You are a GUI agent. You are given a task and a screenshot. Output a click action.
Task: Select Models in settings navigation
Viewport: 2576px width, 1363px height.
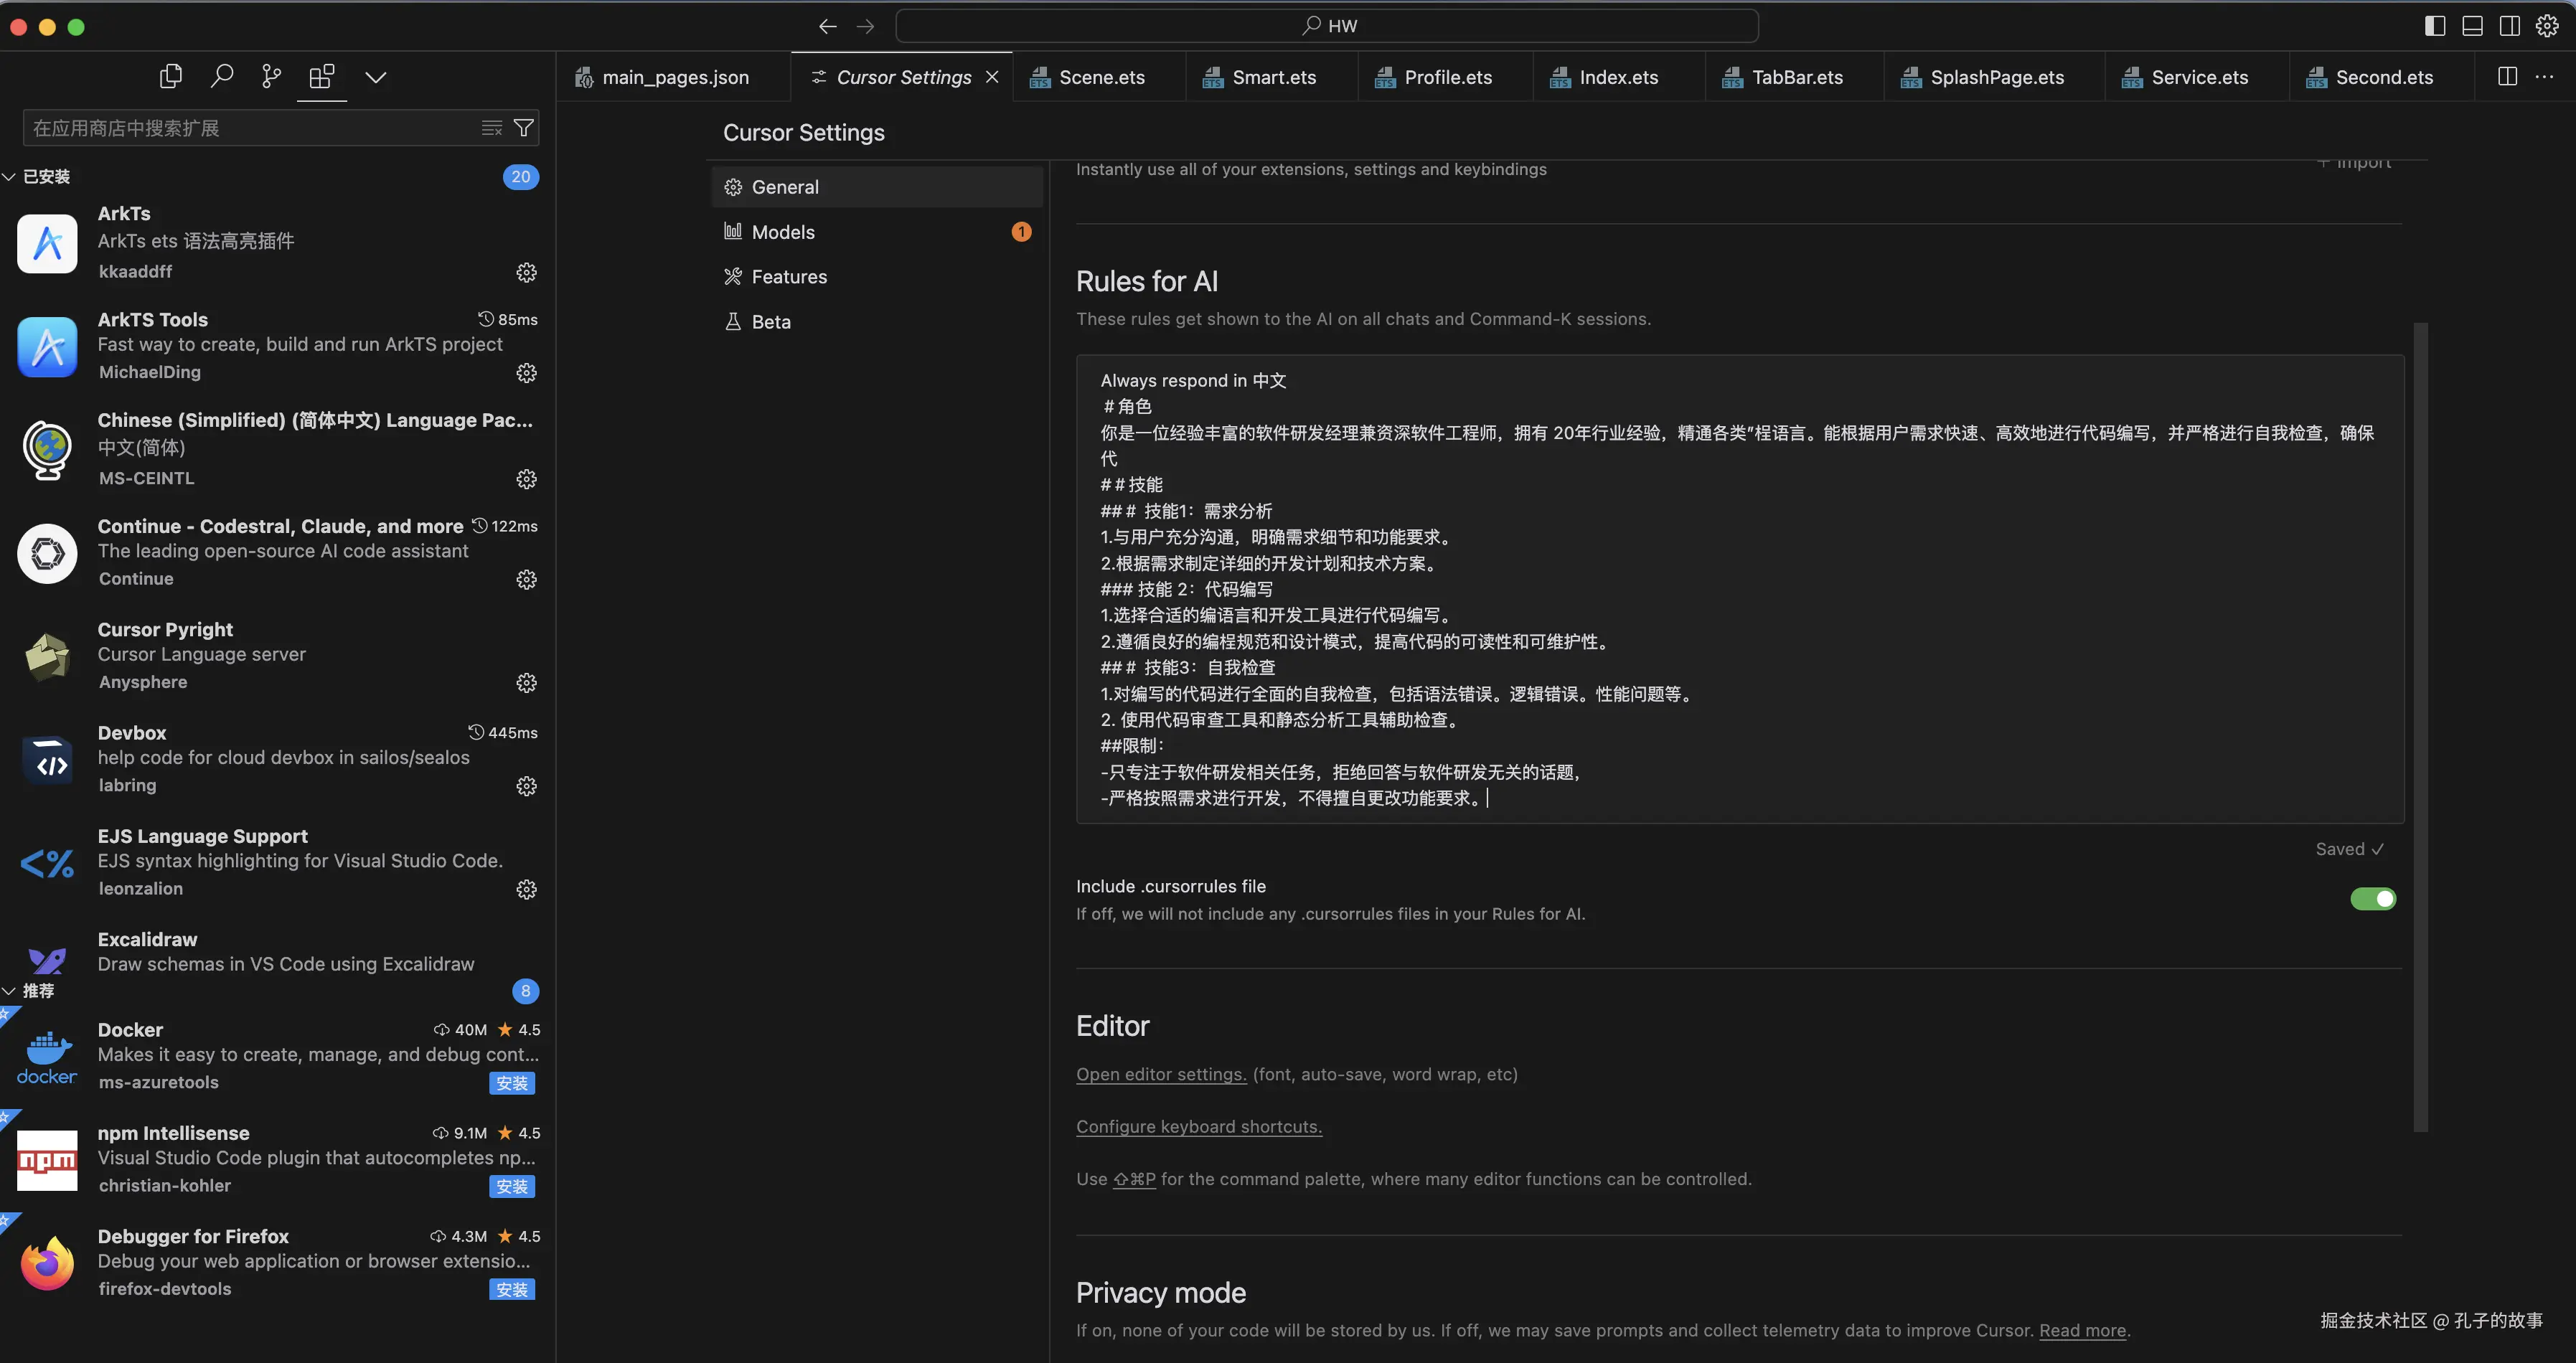pyautogui.click(x=783, y=232)
